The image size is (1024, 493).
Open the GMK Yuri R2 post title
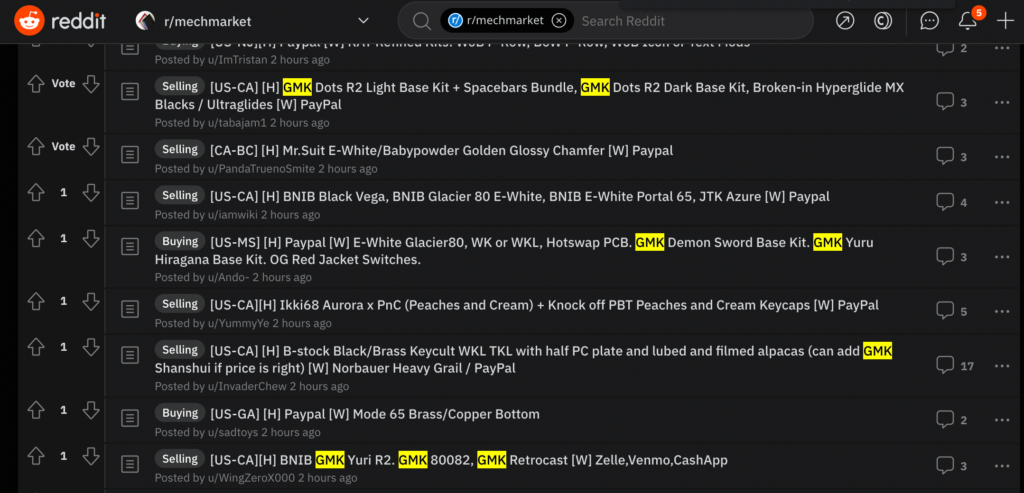click(468, 460)
